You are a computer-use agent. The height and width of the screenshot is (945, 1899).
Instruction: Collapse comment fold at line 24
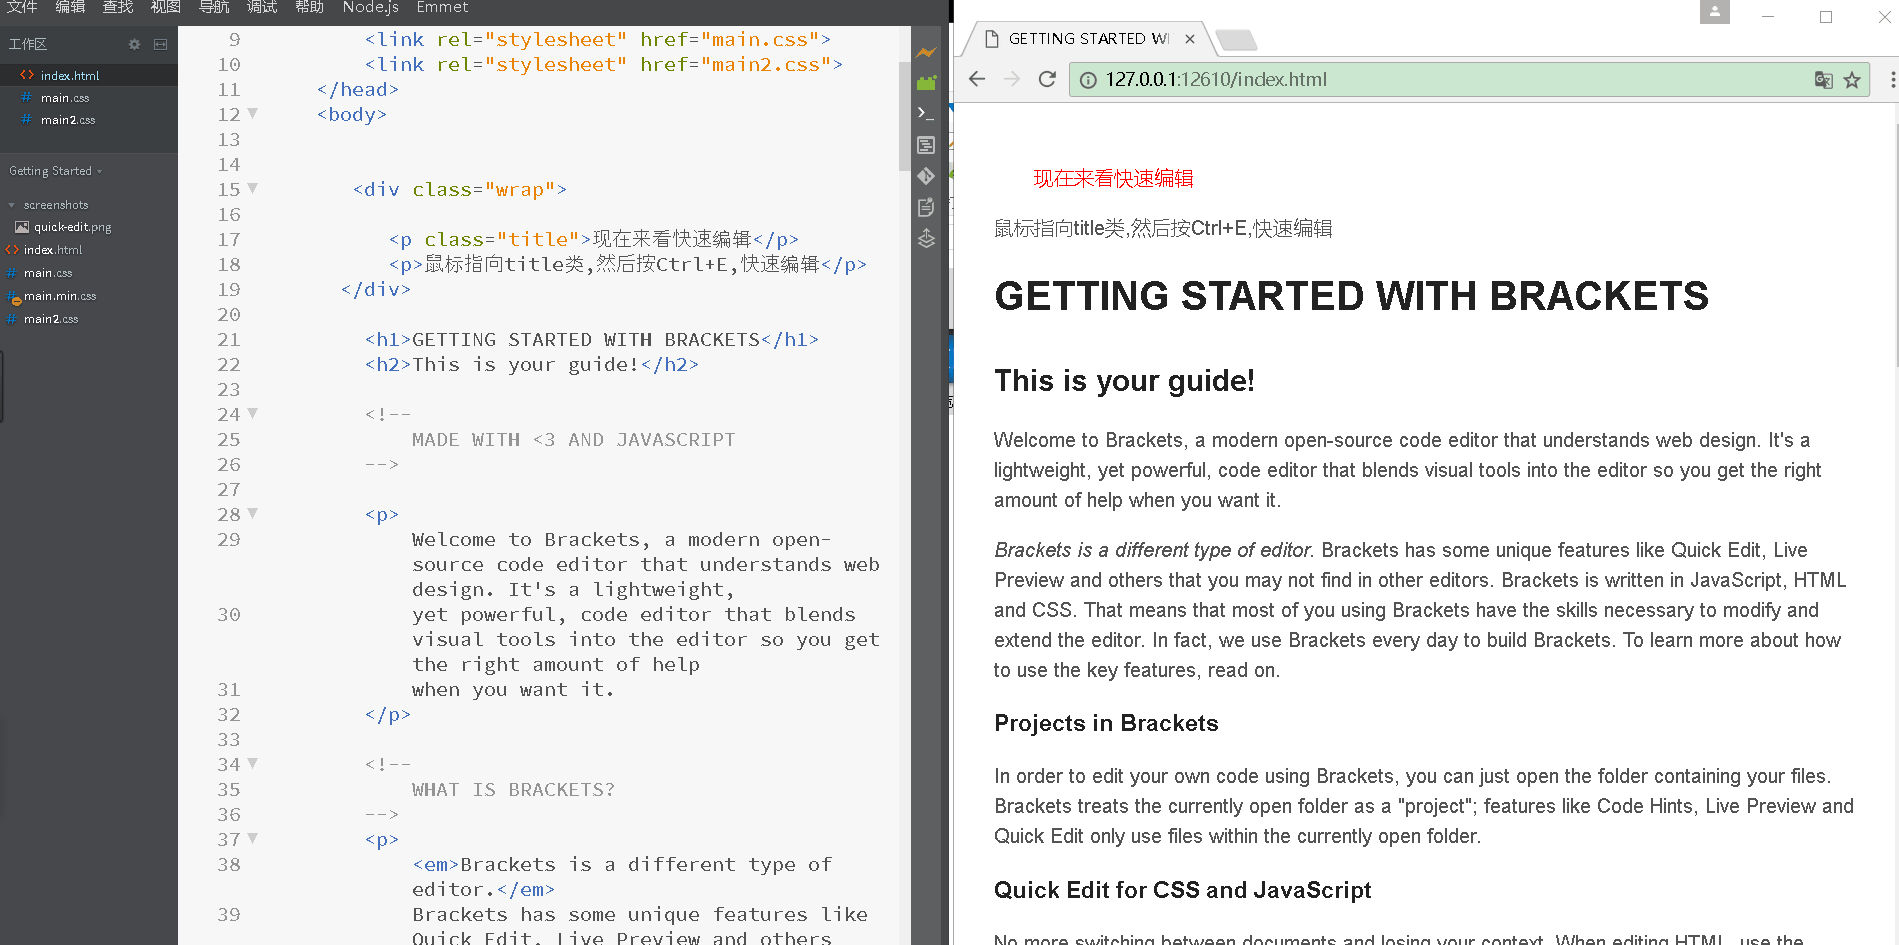[x=253, y=413]
